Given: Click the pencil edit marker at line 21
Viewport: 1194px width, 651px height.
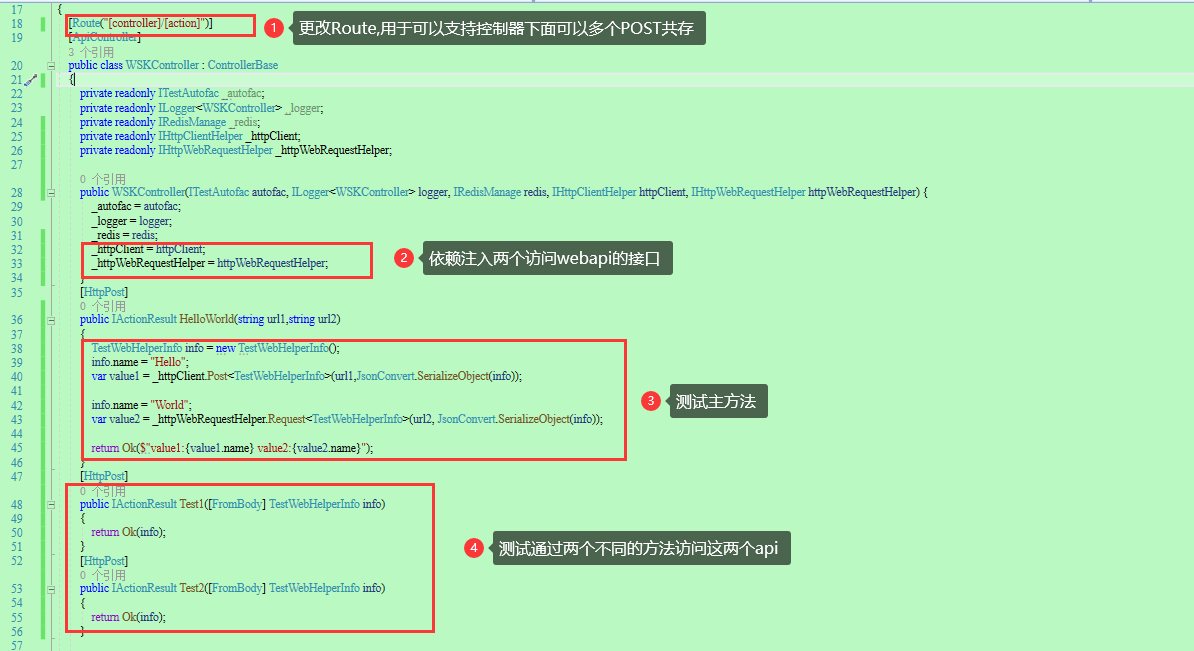Looking at the screenshot, I should 32,78.
